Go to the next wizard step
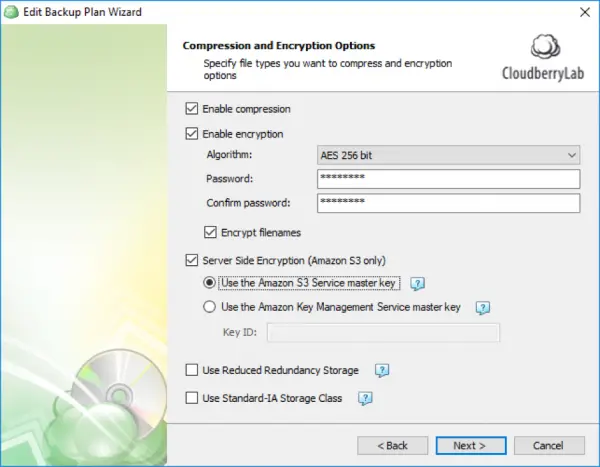Screen dimensions: 600x467 point(471,446)
